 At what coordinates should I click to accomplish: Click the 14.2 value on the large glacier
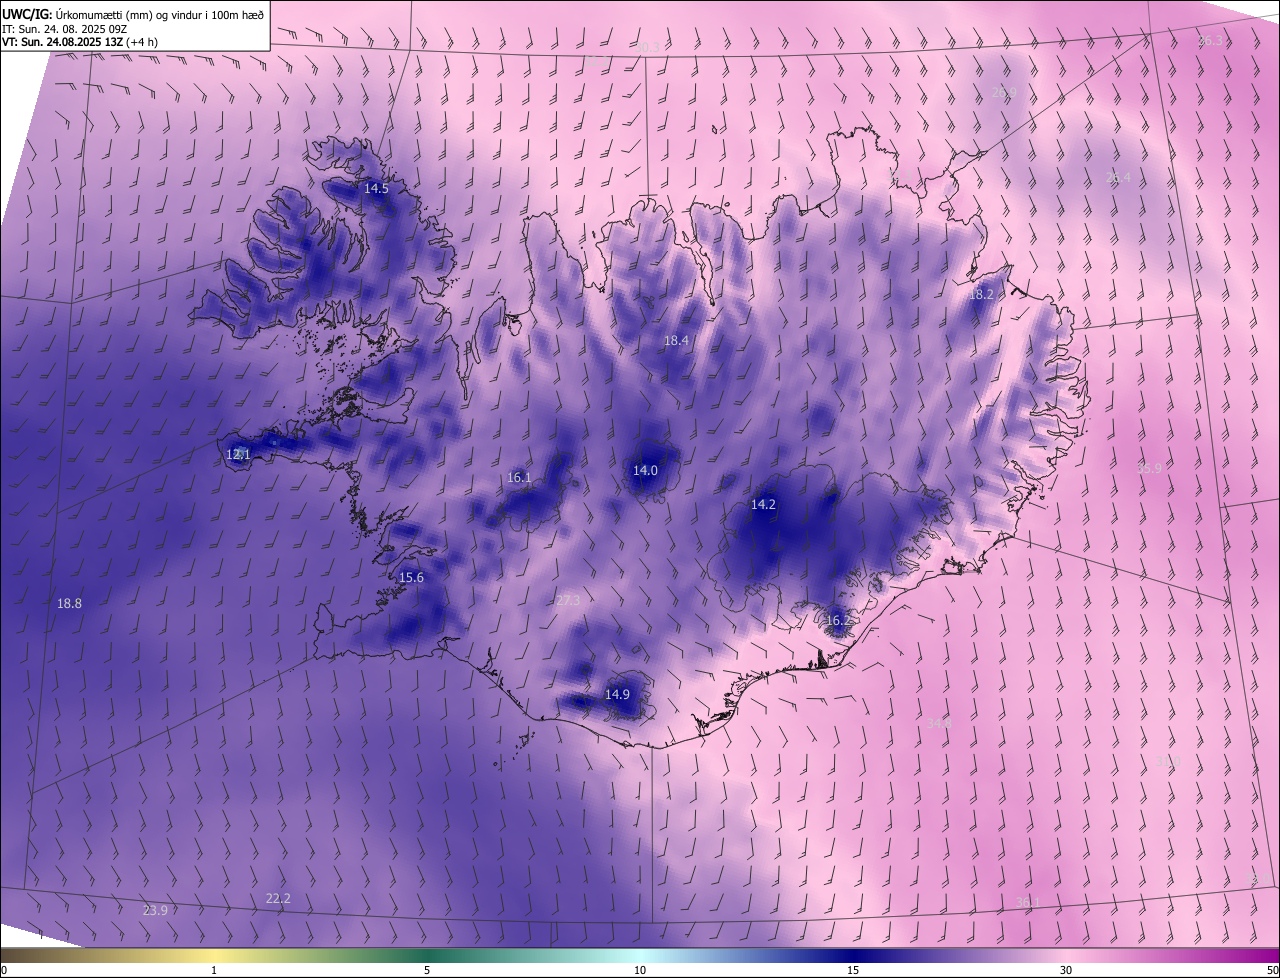[x=764, y=504]
